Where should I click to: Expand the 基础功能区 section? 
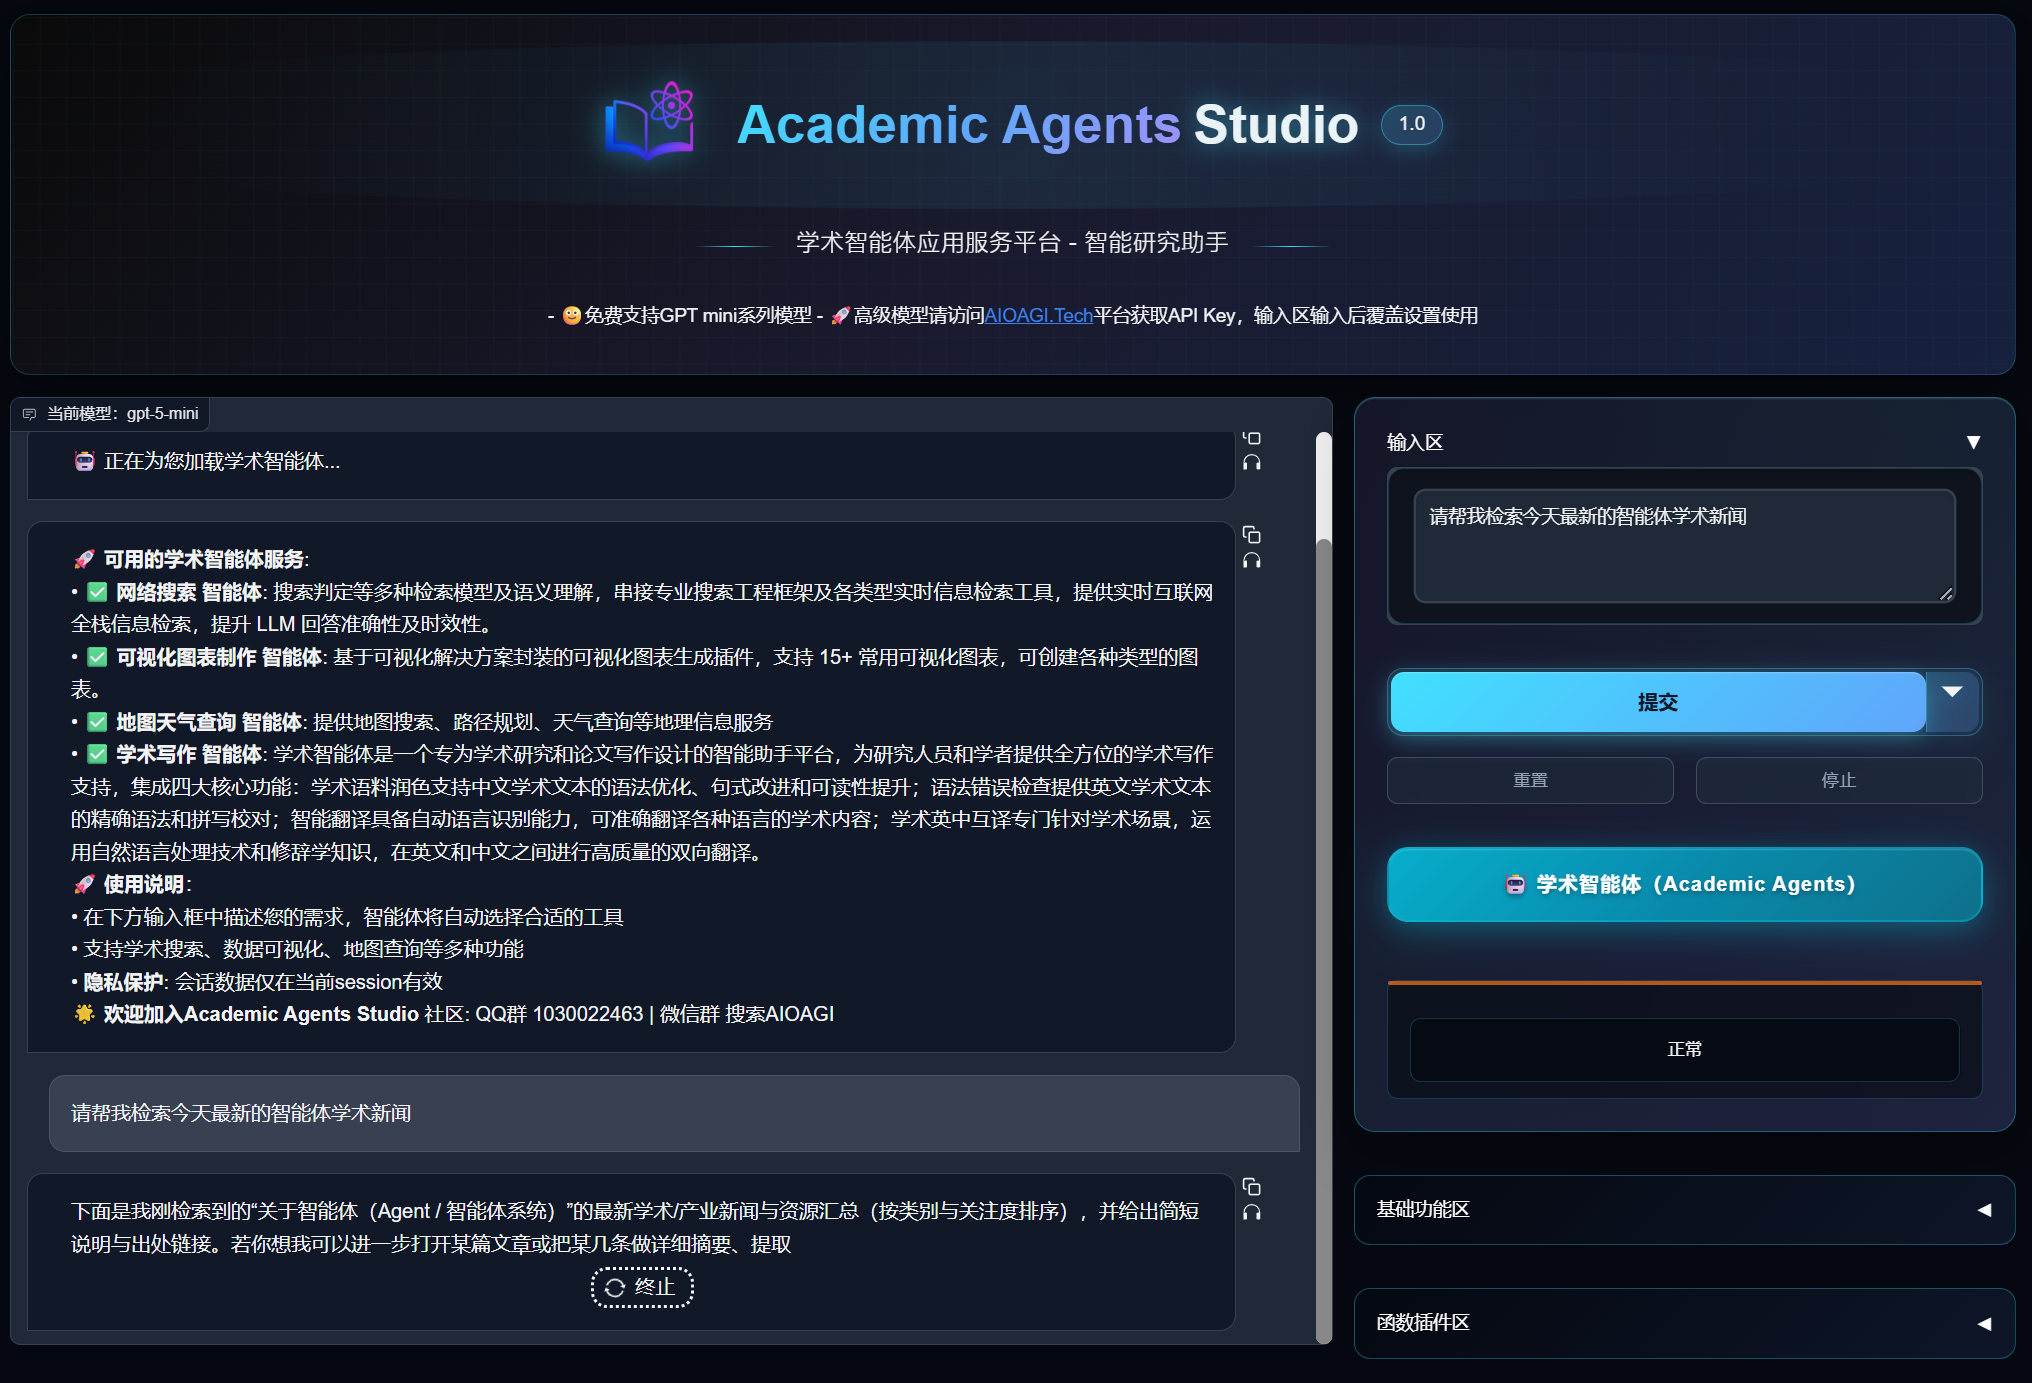[1984, 1210]
